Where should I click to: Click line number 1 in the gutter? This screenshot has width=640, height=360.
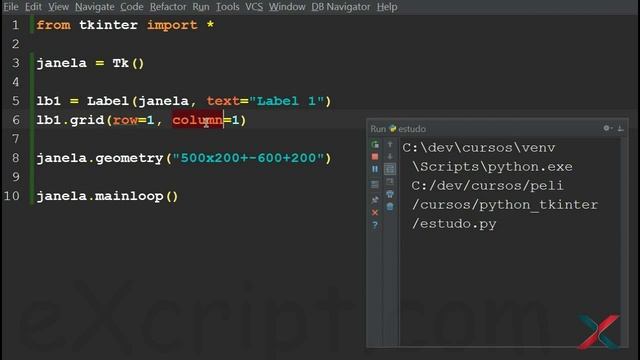tap(16, 25)
